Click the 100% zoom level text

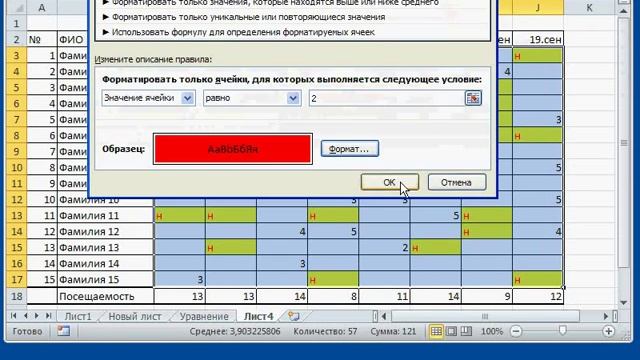coord(491,331)
